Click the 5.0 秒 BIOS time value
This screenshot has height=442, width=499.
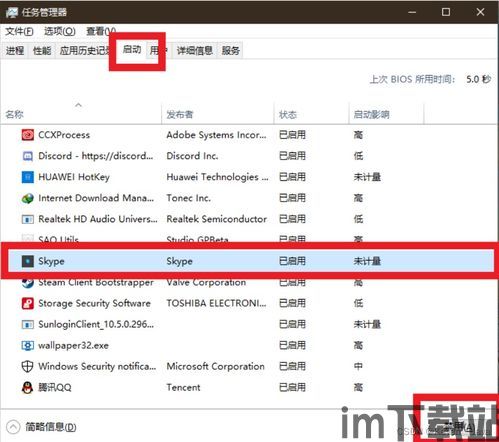tap(478, 79)
